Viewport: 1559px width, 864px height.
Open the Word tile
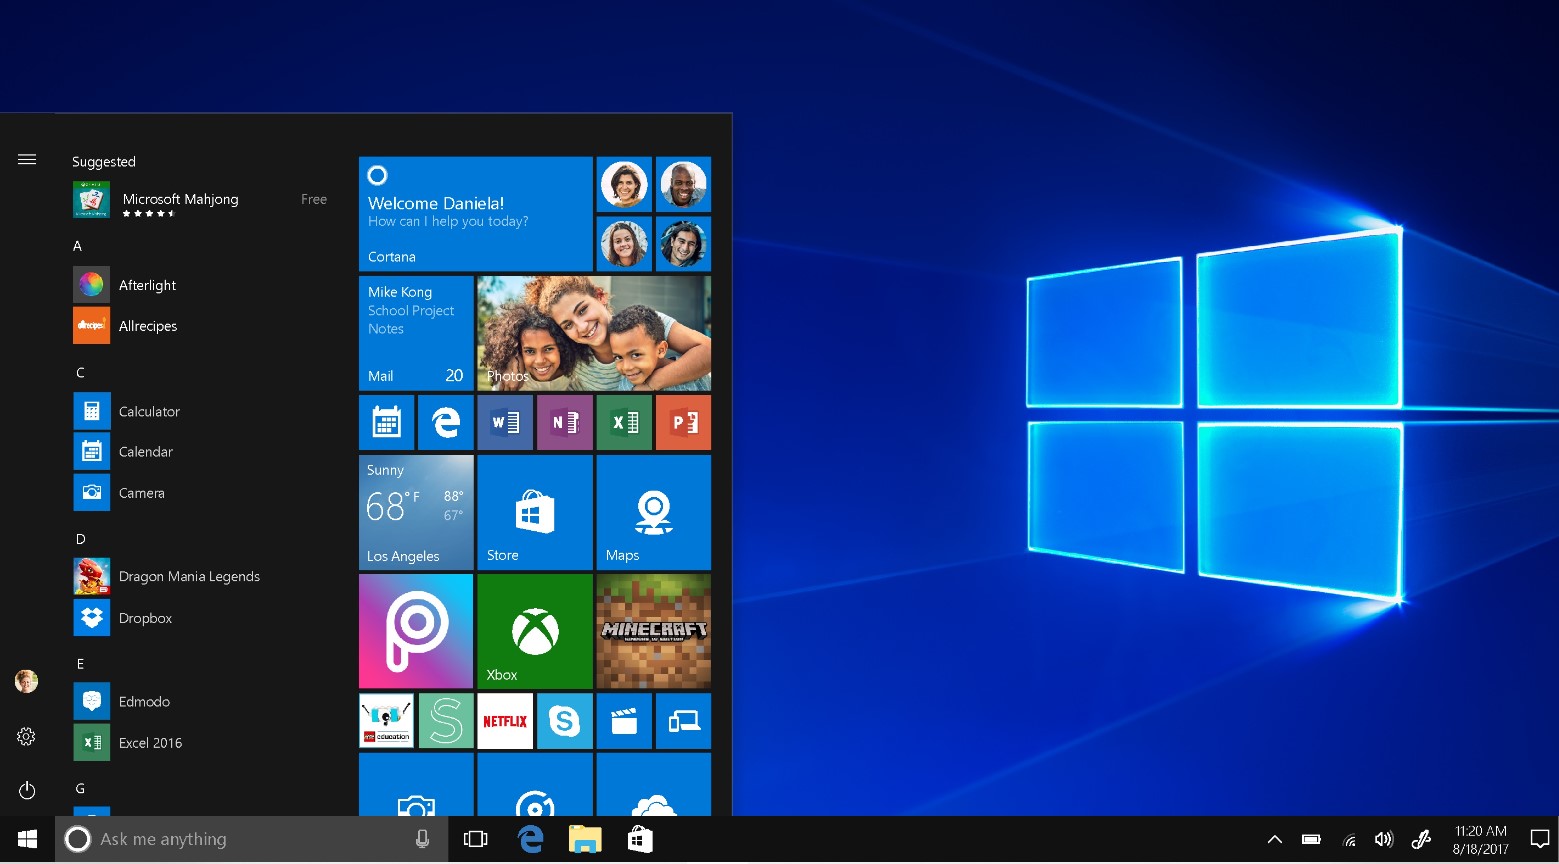505,422
